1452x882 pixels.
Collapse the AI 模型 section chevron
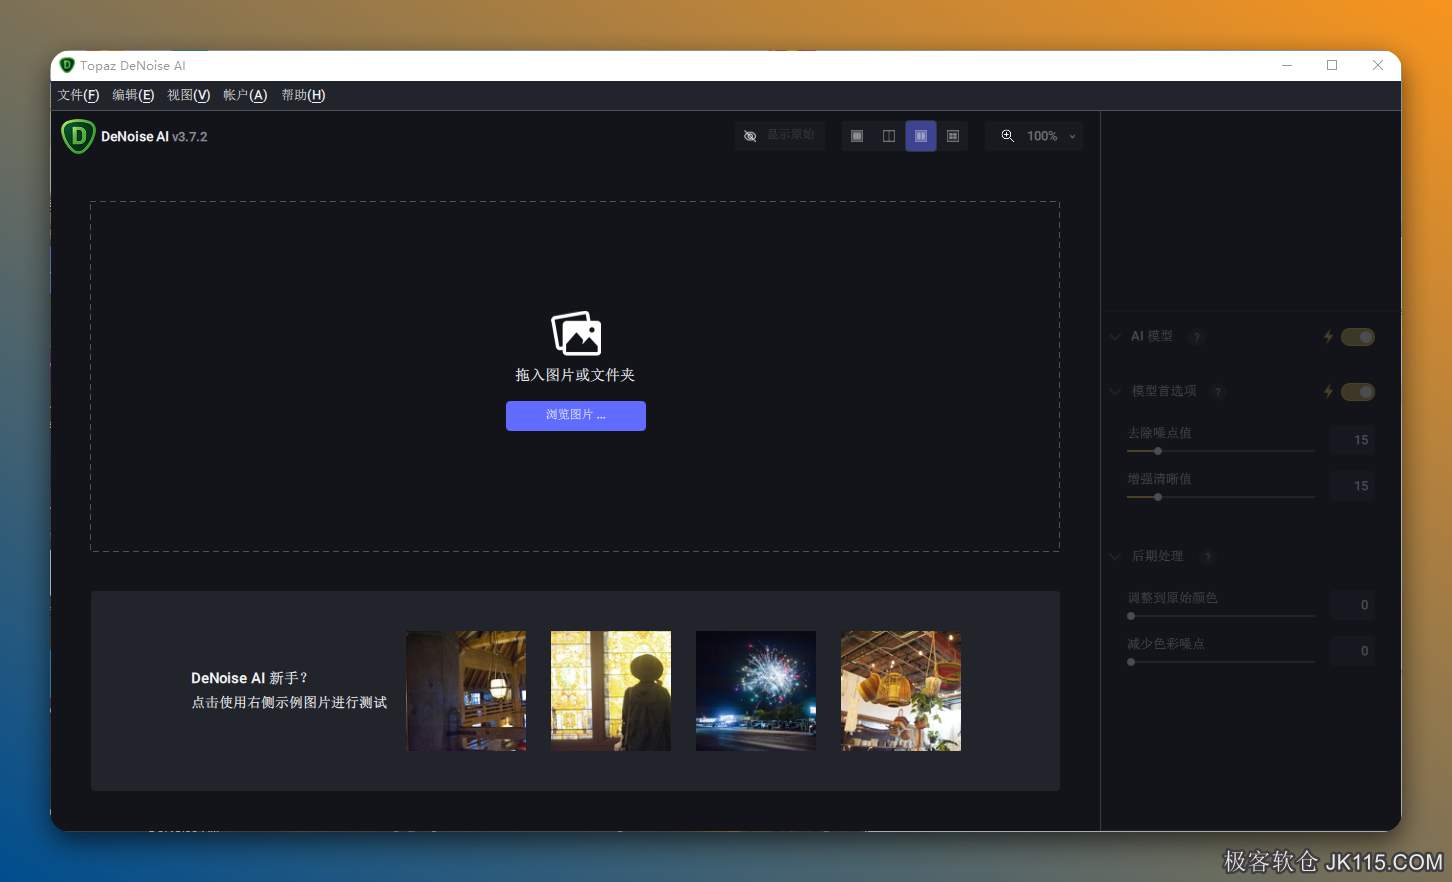pos(1115,337)
